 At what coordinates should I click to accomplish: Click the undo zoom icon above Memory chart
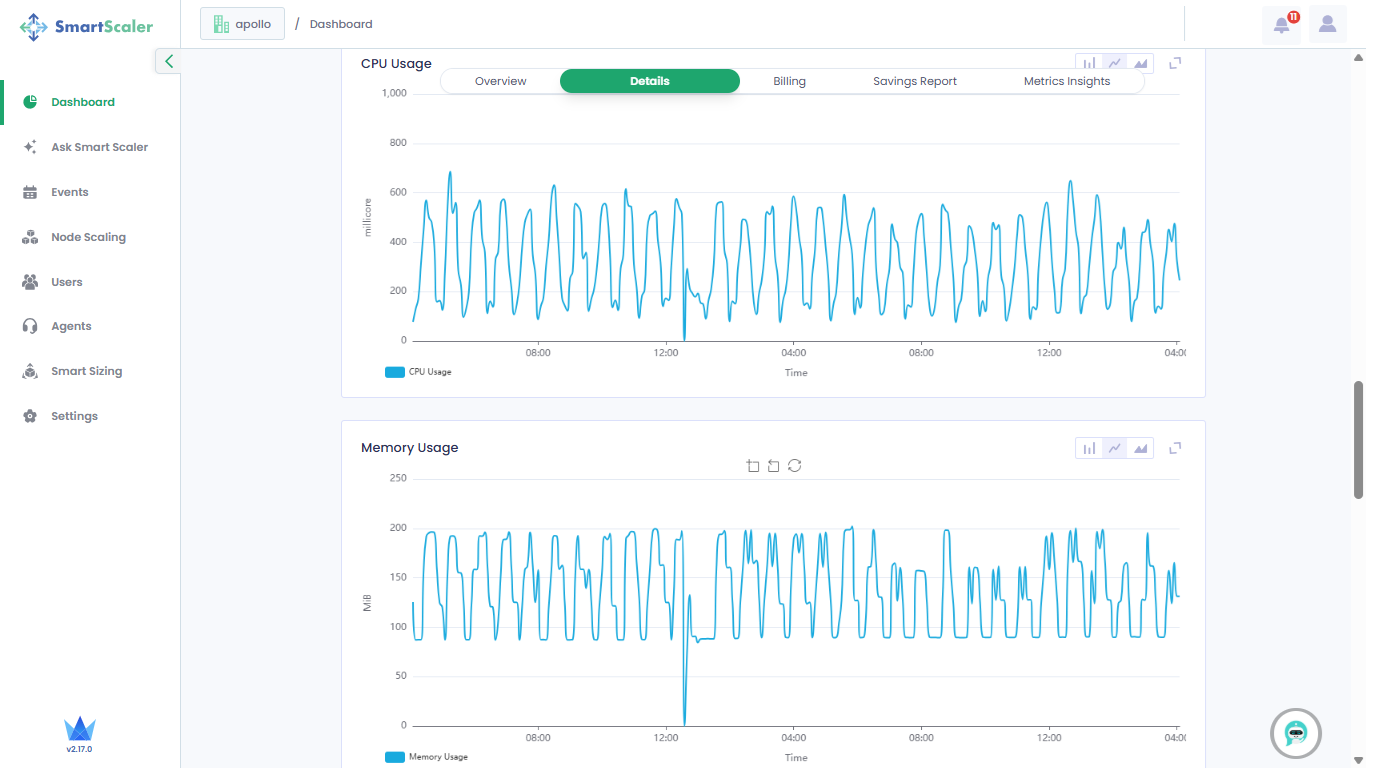773,466
